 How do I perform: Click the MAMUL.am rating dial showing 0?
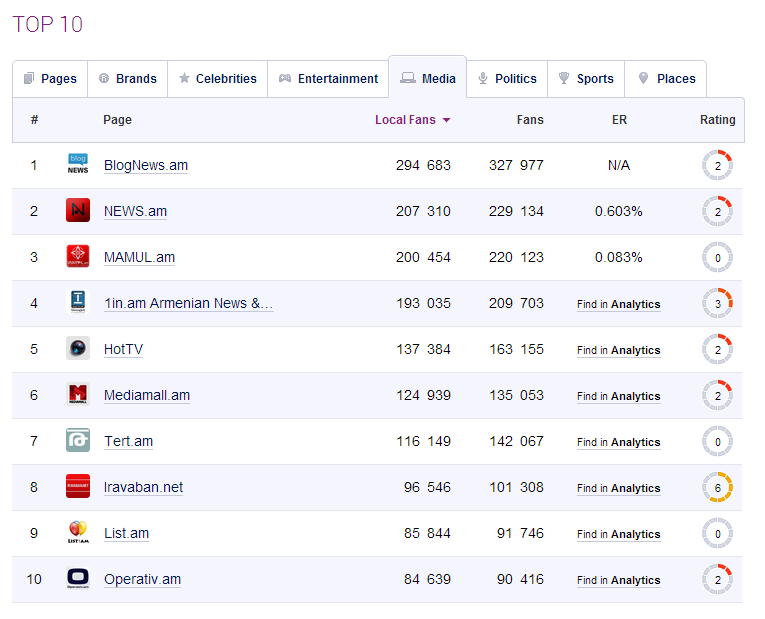pyautogui.click(x=717, y=257)
